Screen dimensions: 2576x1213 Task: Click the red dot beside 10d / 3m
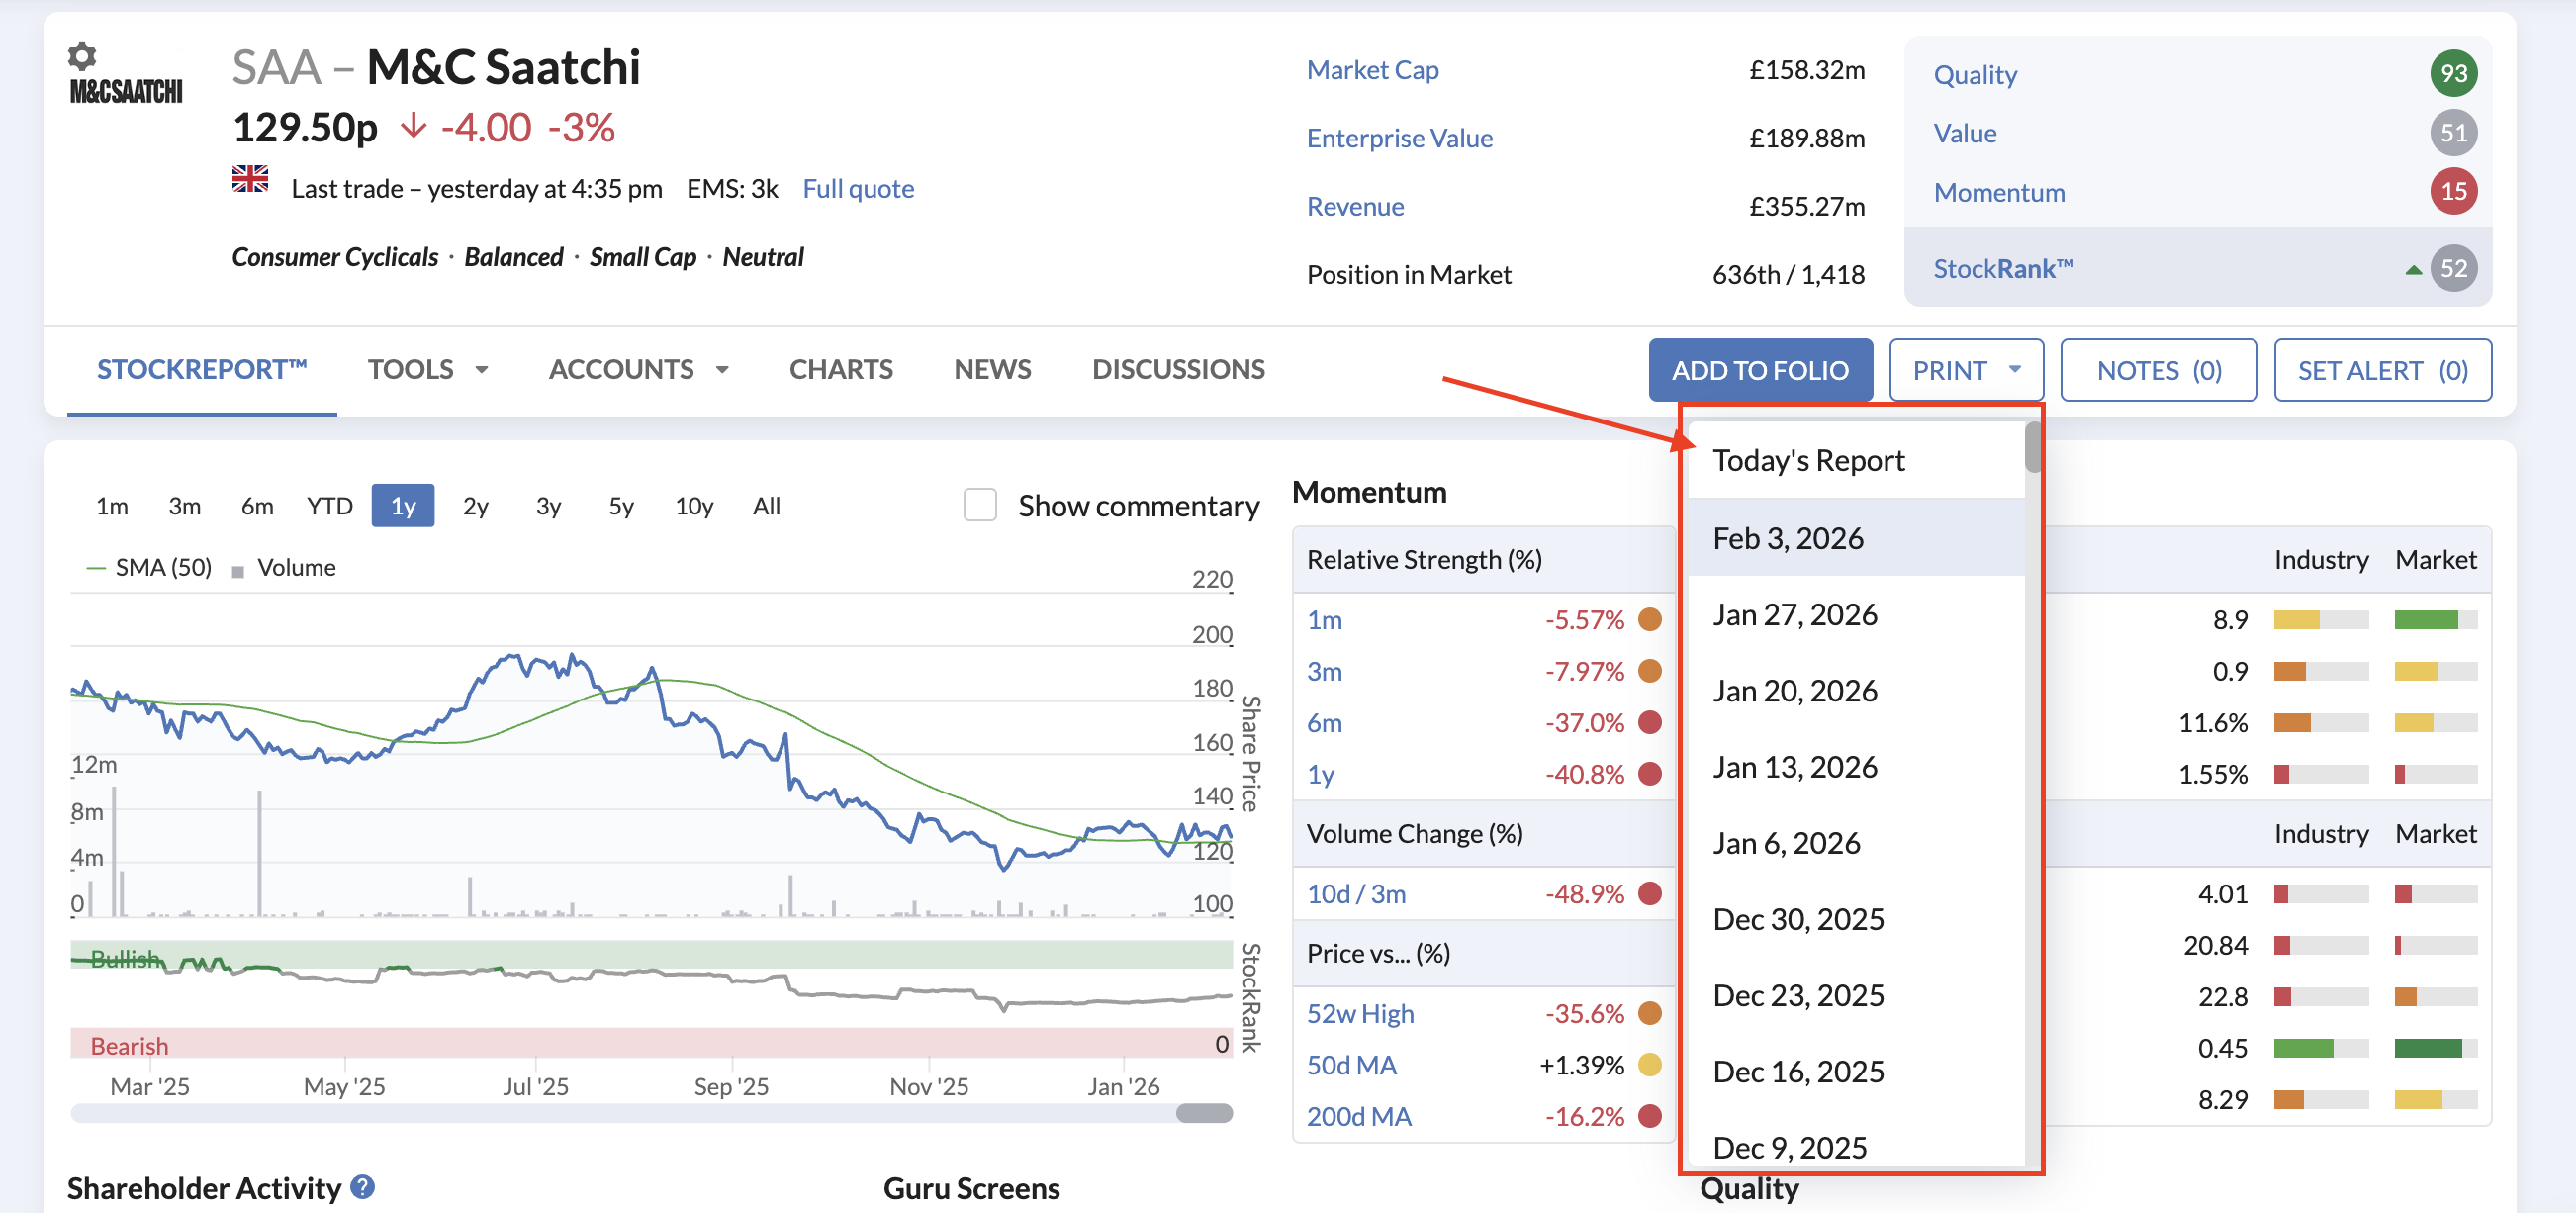[x=1650, y=893]
